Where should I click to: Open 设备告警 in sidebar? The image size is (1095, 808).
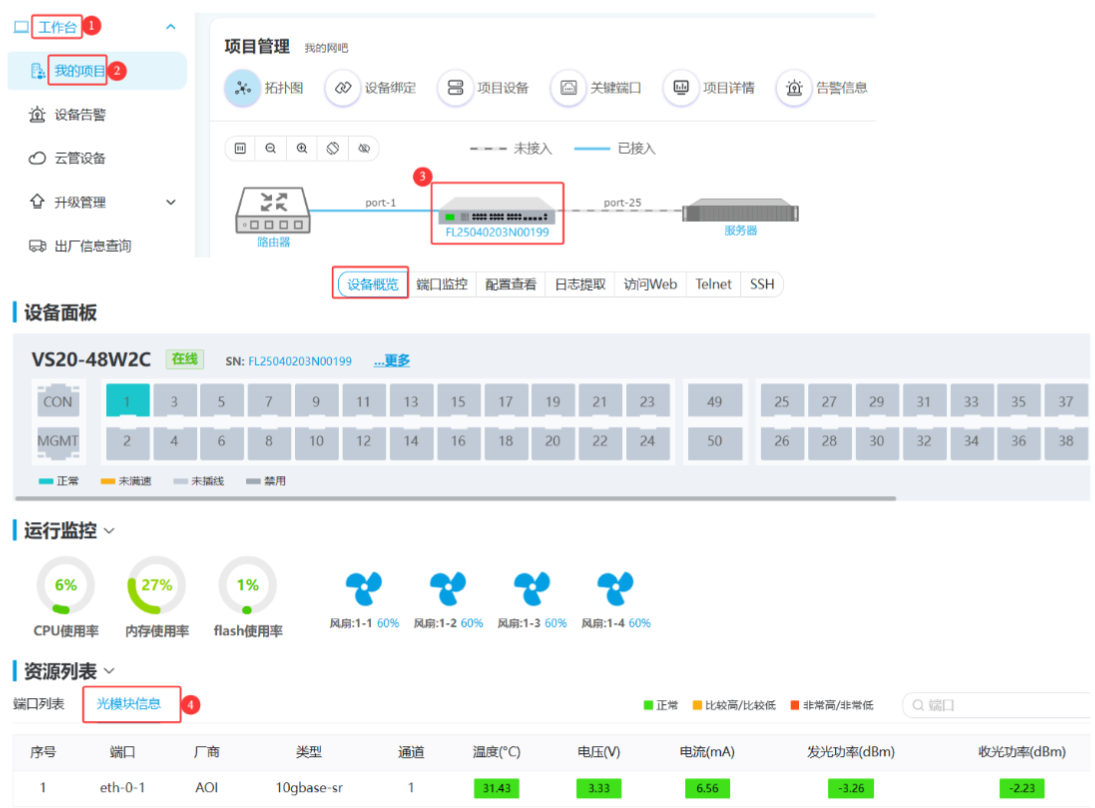pos(80,115)
